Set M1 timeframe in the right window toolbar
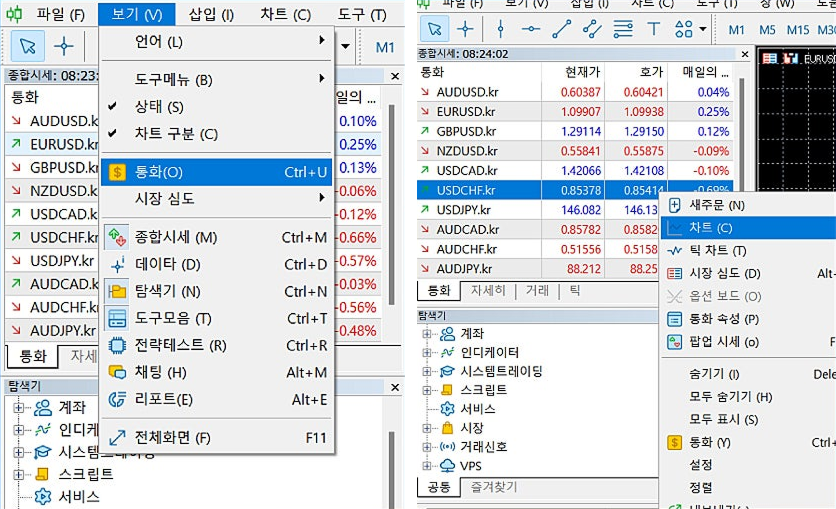This screenshot has height=509, width=836. (736, 30)
